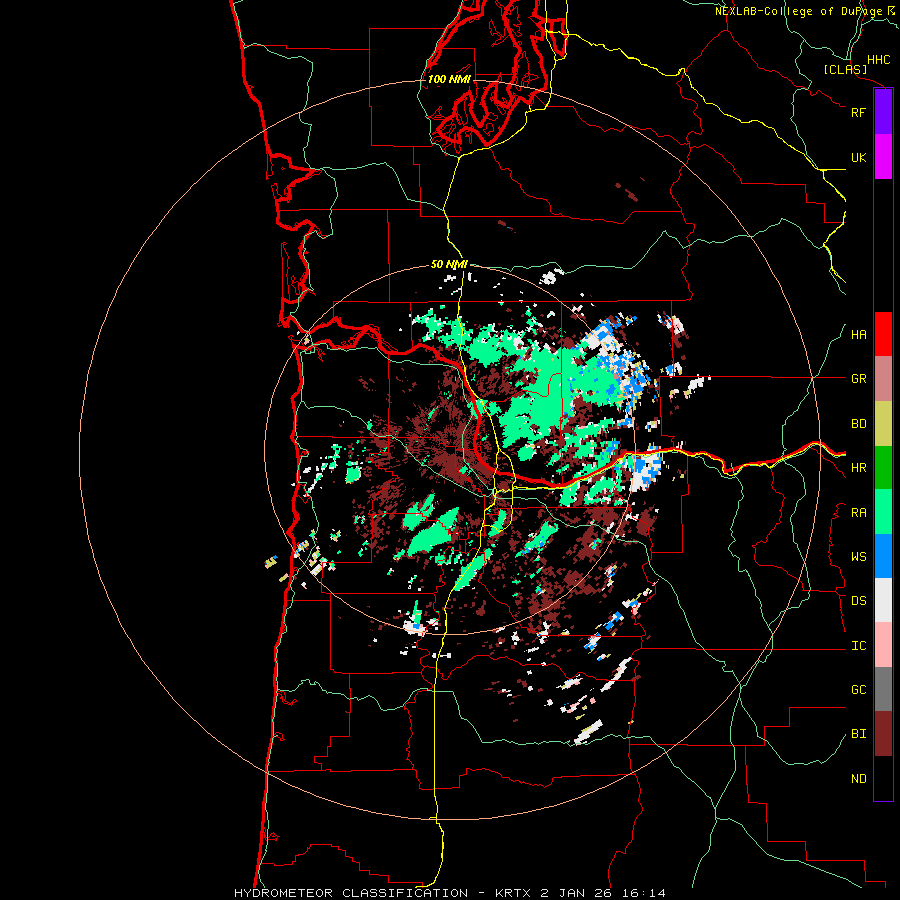Click the 'BI' legend label

click(x=858, y=734)
